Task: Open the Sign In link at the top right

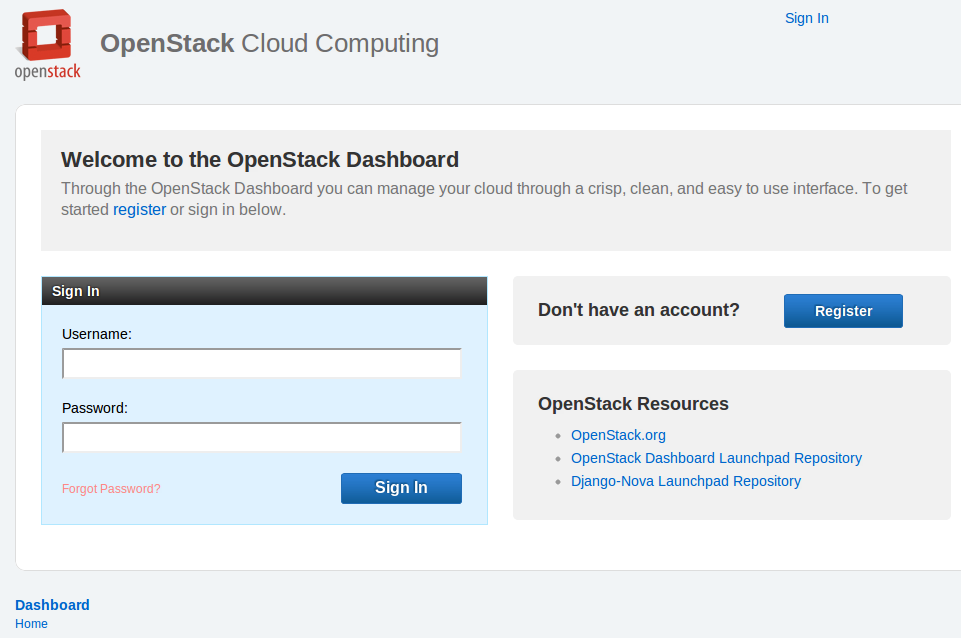Action: point(807,18)
